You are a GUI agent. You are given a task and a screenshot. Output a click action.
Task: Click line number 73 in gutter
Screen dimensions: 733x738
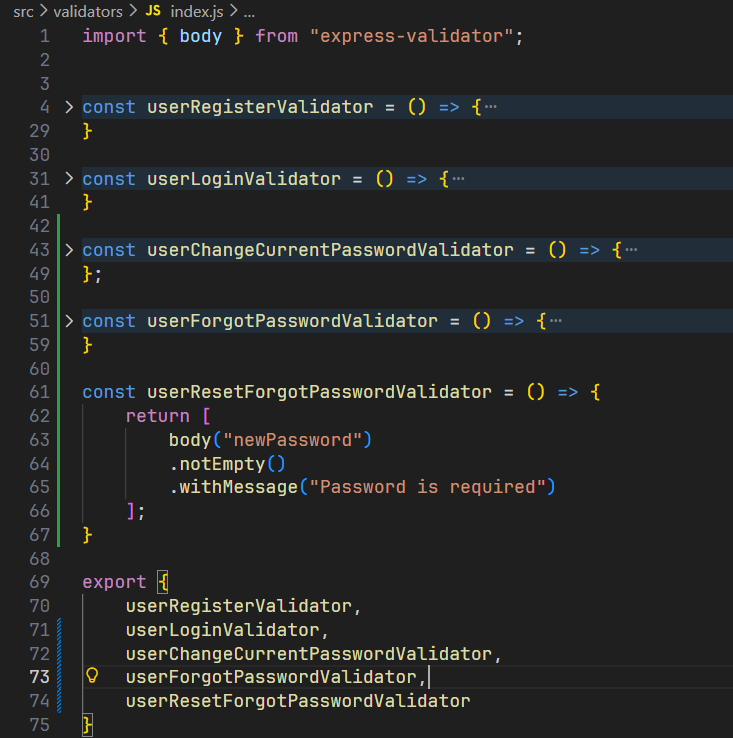(40, 677)
